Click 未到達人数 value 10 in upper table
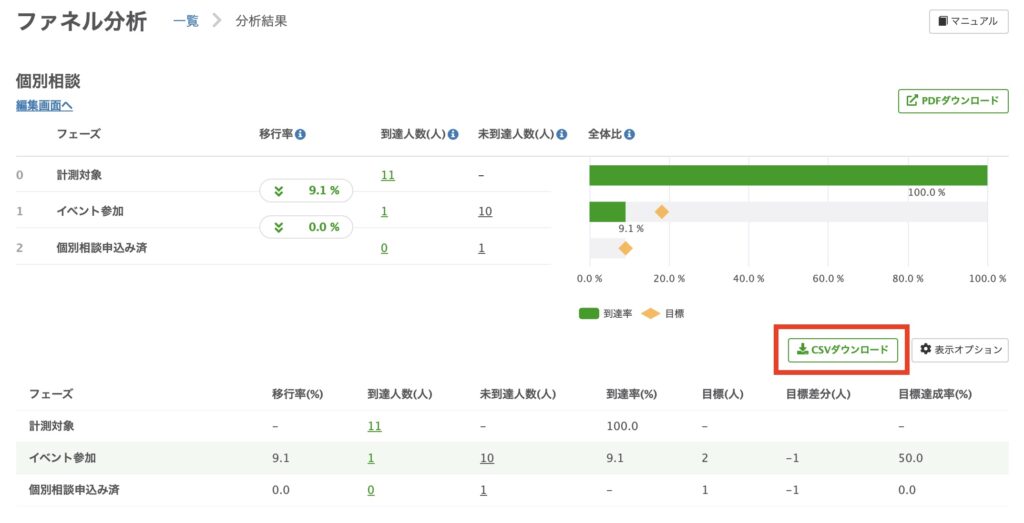 [485, 211]
